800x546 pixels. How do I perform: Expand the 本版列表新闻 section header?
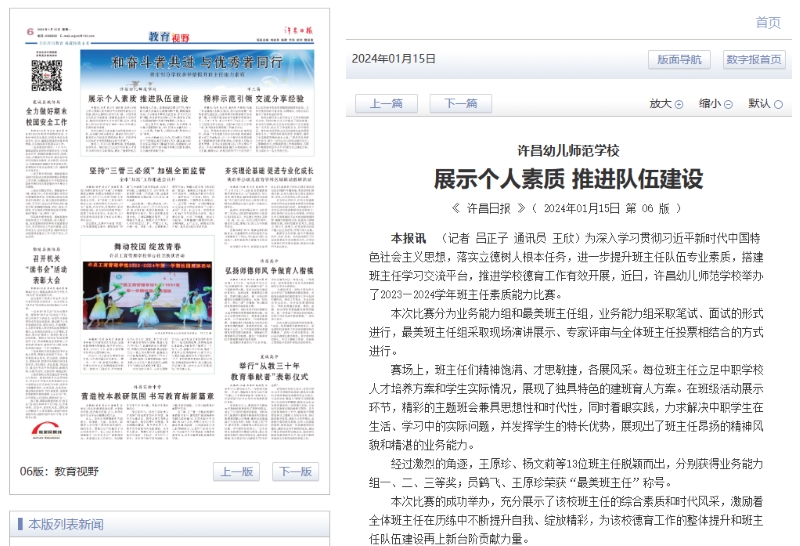coord(65,524)
